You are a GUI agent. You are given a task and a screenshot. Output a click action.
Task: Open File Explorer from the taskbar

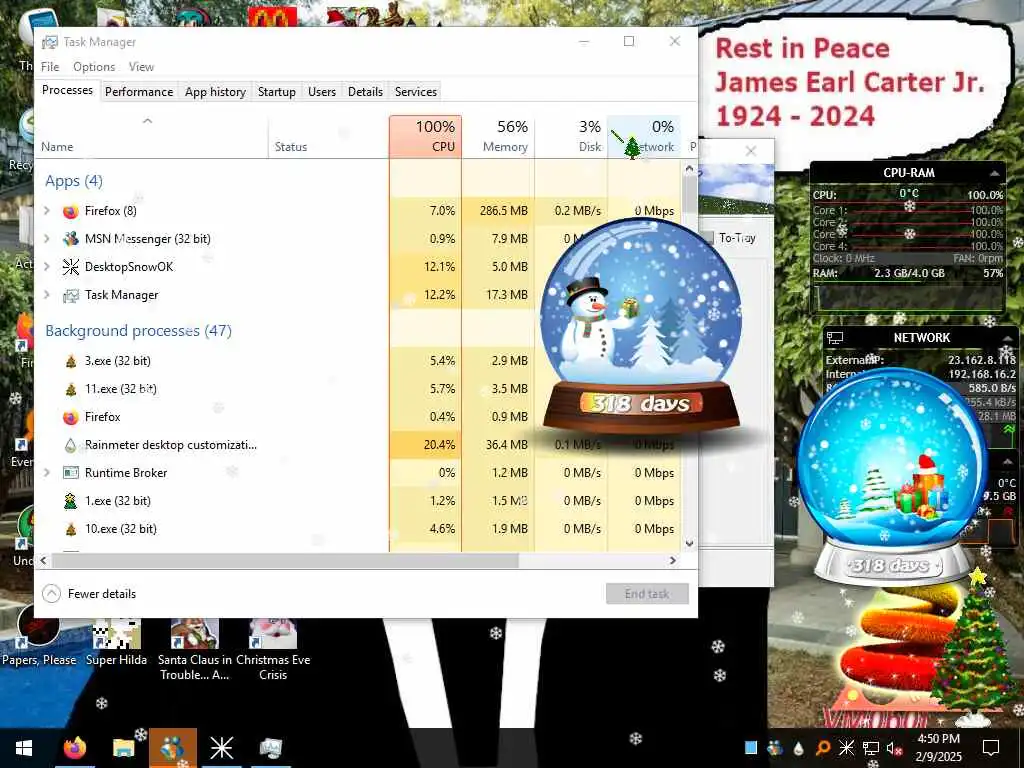[x=123, y=748]
